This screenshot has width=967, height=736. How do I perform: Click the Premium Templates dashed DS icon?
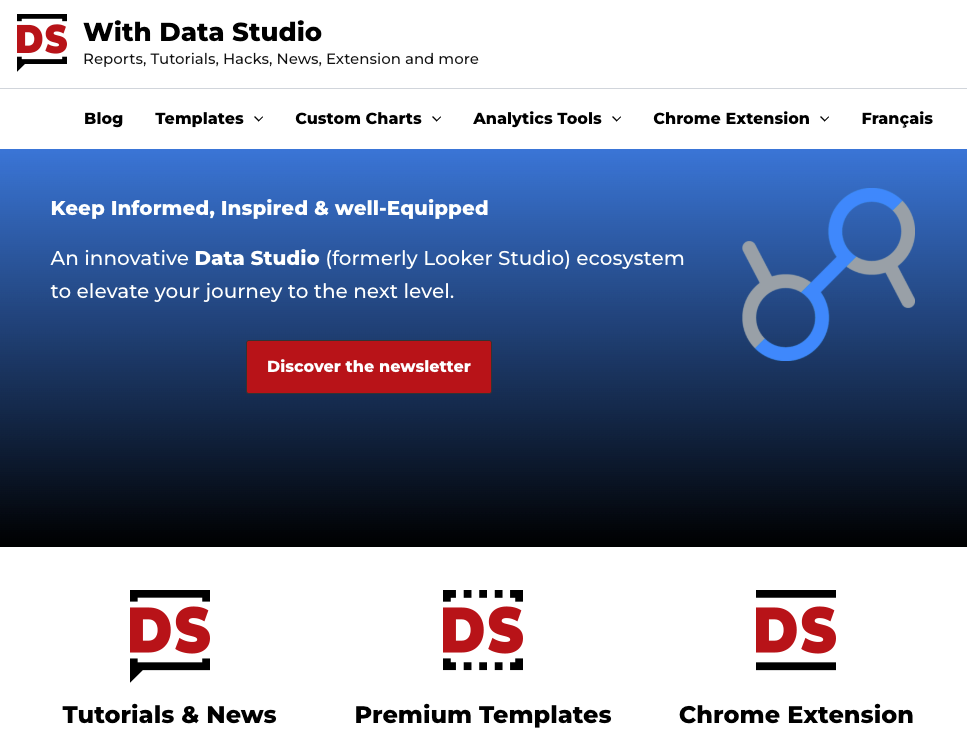pos(483,630)
